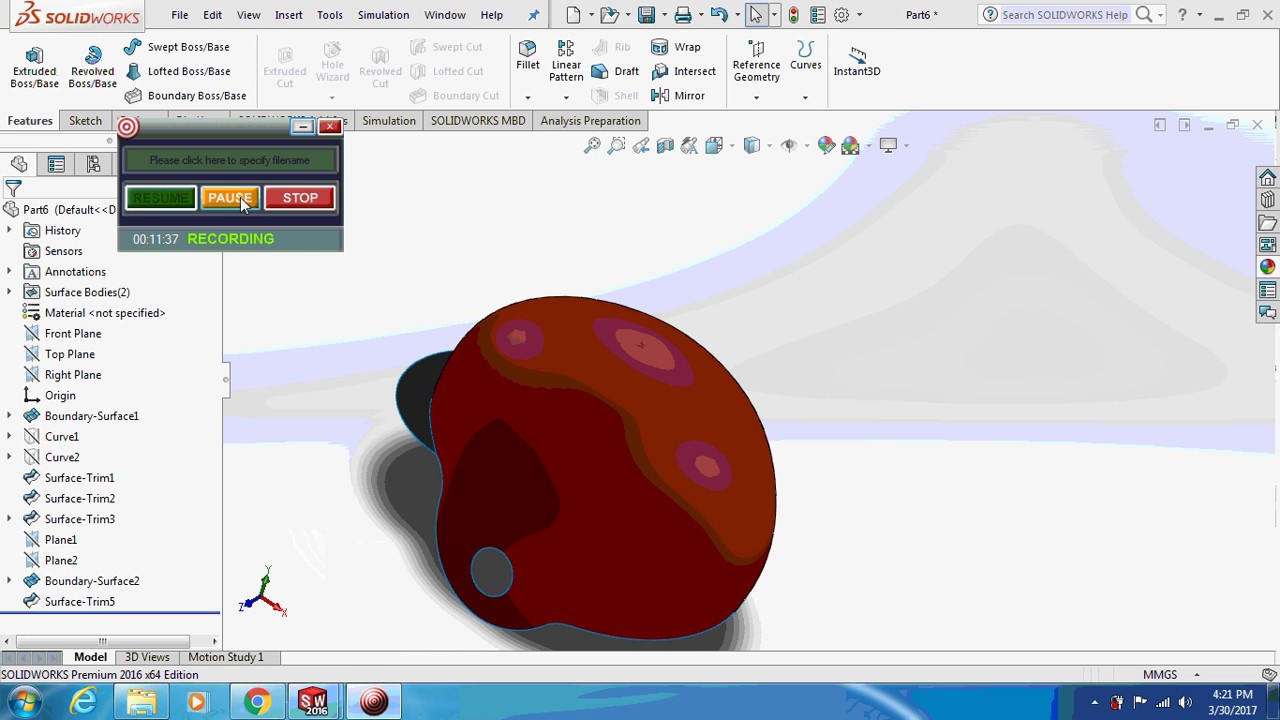
Task: Switch to the SOLIDWORKS MBD tab
Action: 478,121
